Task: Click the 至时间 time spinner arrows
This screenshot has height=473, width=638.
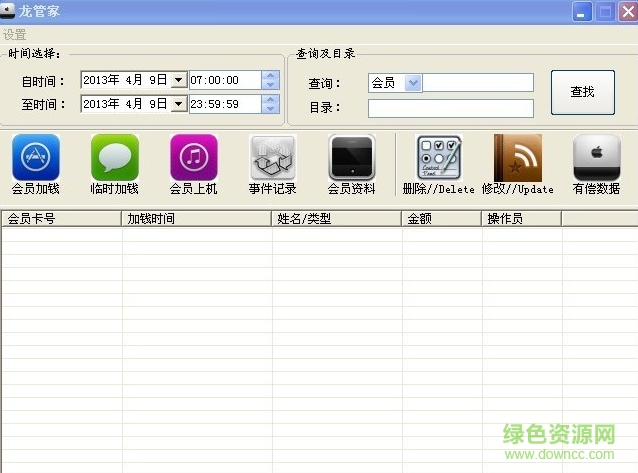Action: 270,104
